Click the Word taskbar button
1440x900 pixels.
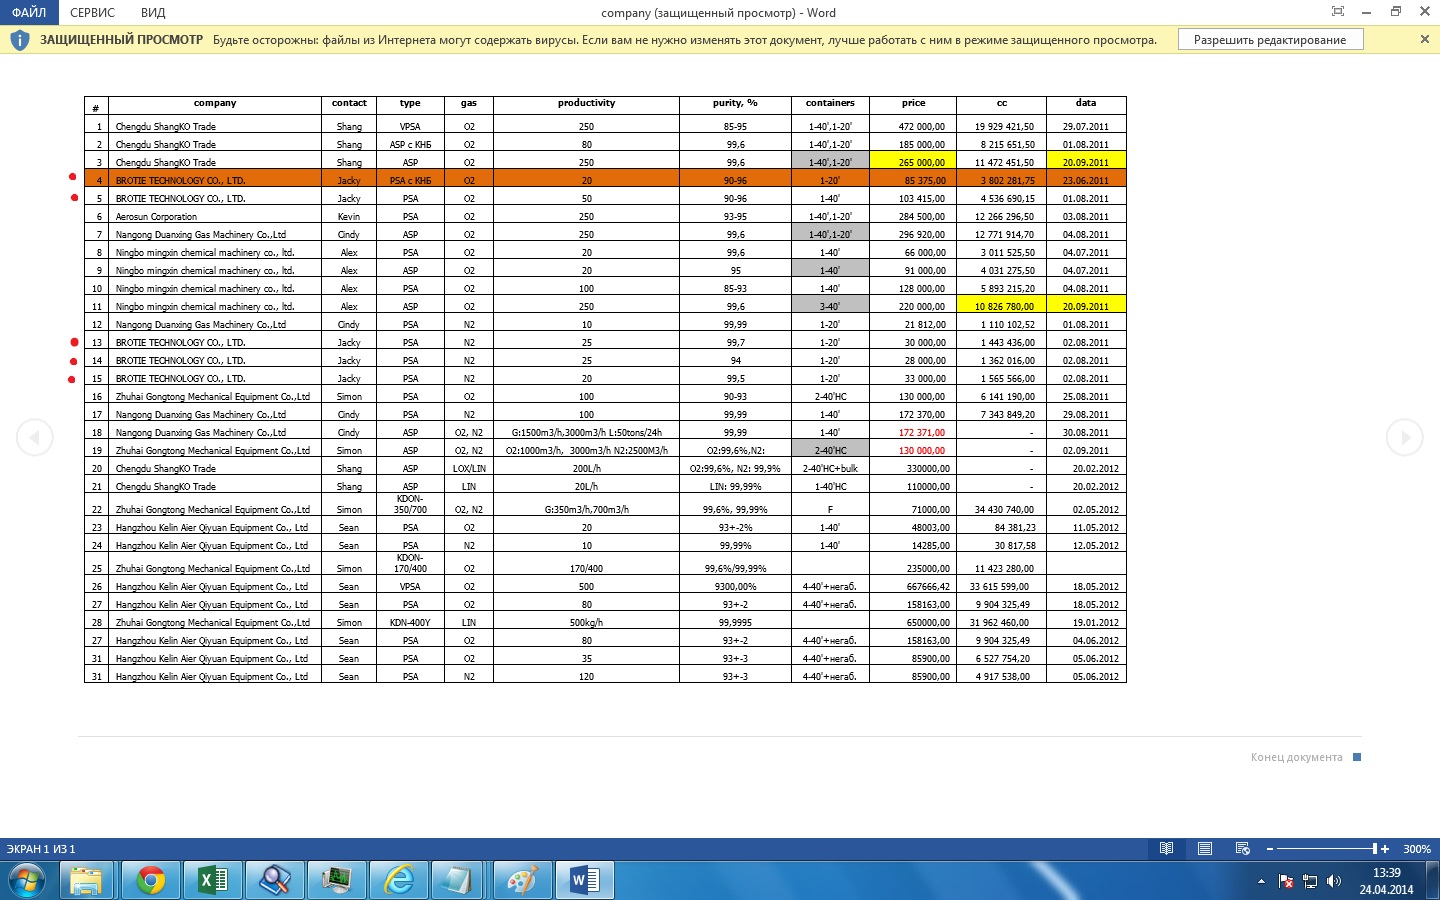tap(585, 880)
